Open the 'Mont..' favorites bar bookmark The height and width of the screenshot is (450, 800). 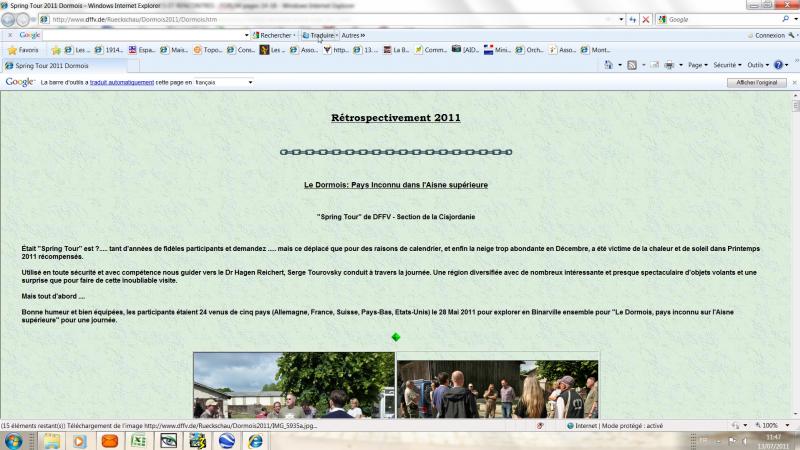[595, 50]
